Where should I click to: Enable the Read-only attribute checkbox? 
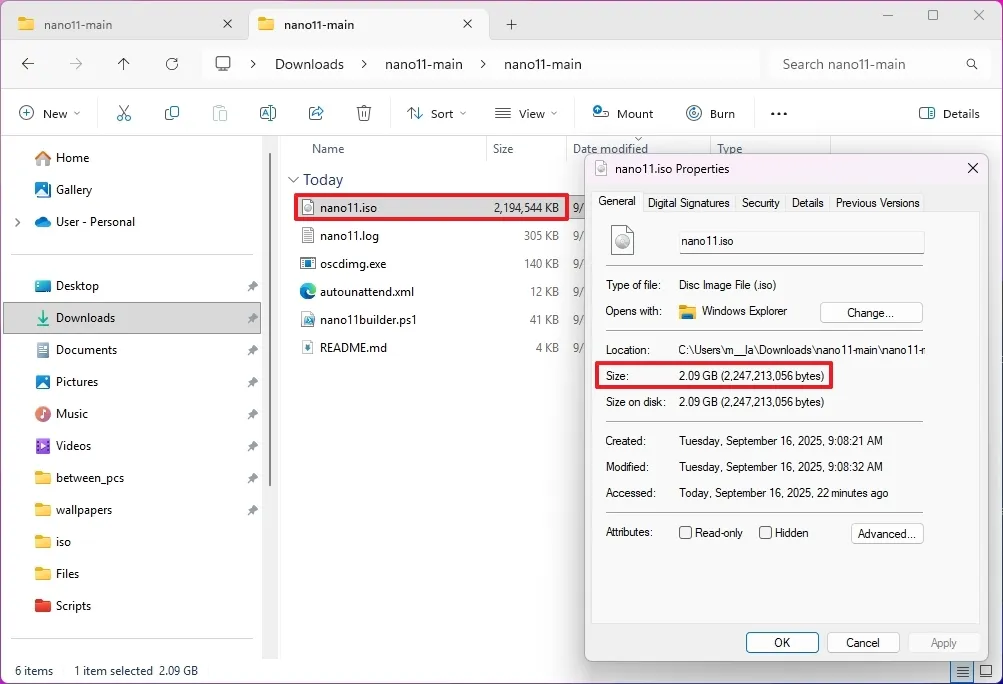coord(686,532)
